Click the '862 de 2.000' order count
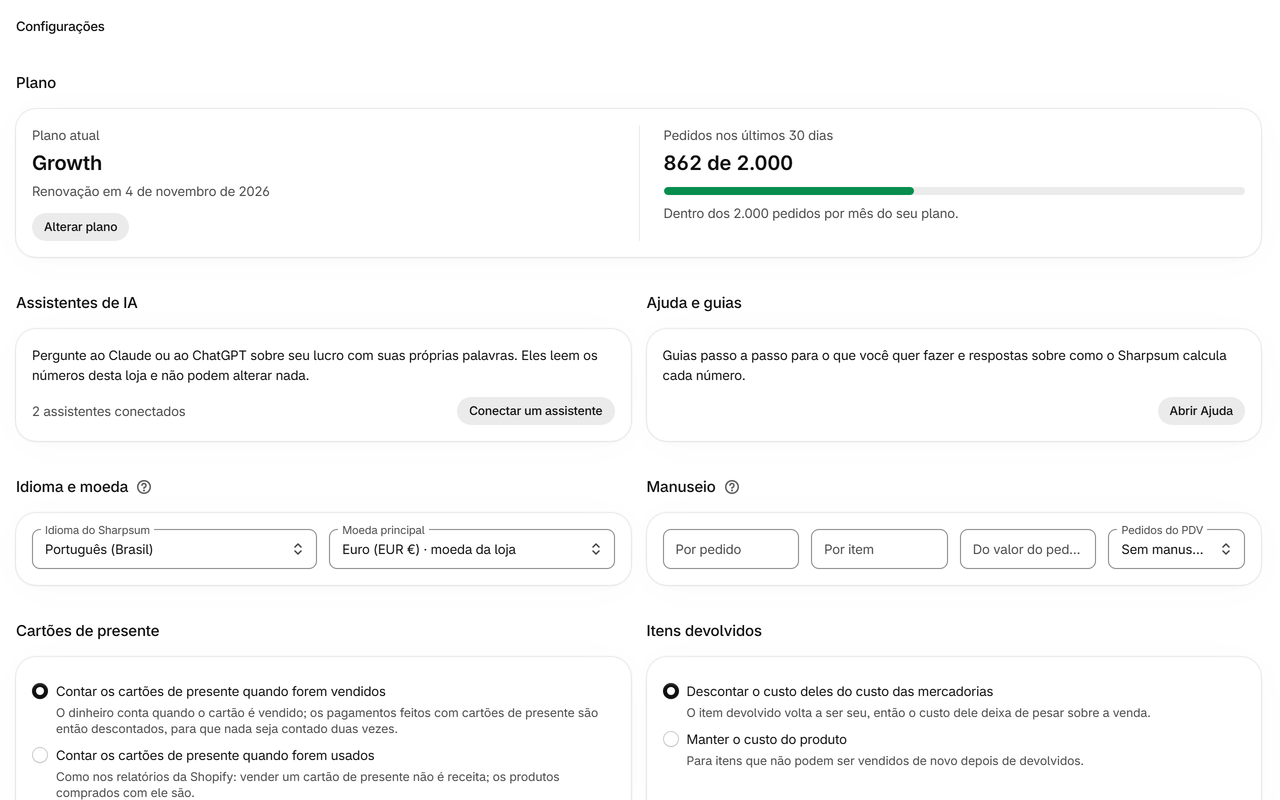Viewport: 1280px width, 800px height. coord(728,163)
